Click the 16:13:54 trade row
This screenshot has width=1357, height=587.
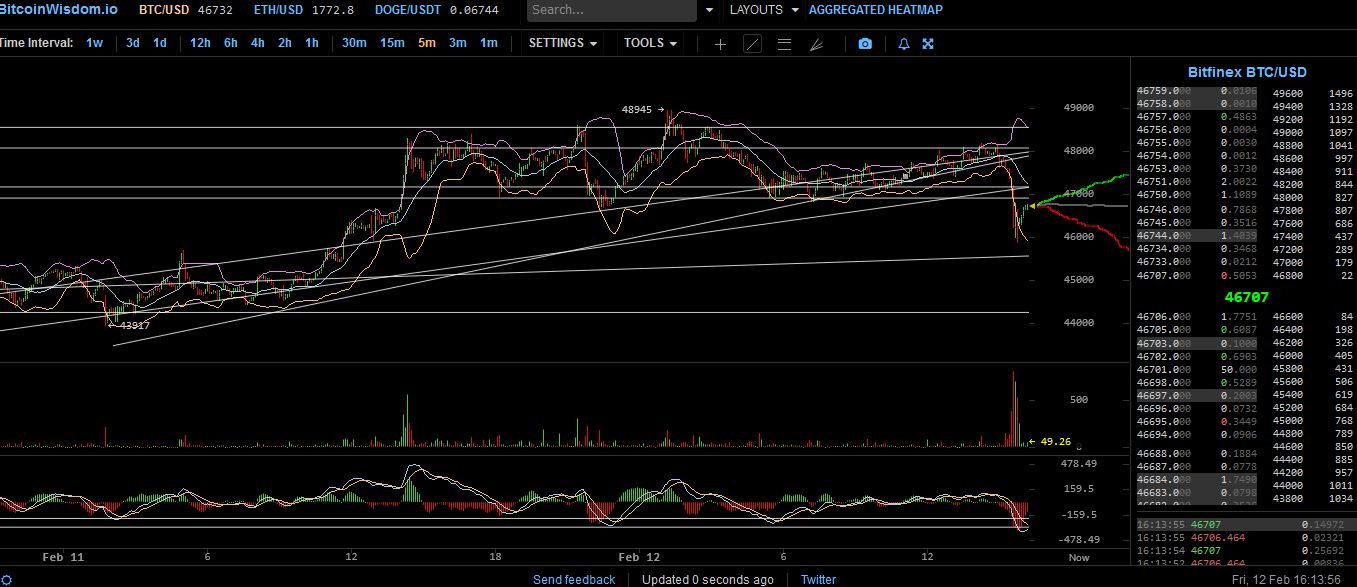1244,551
